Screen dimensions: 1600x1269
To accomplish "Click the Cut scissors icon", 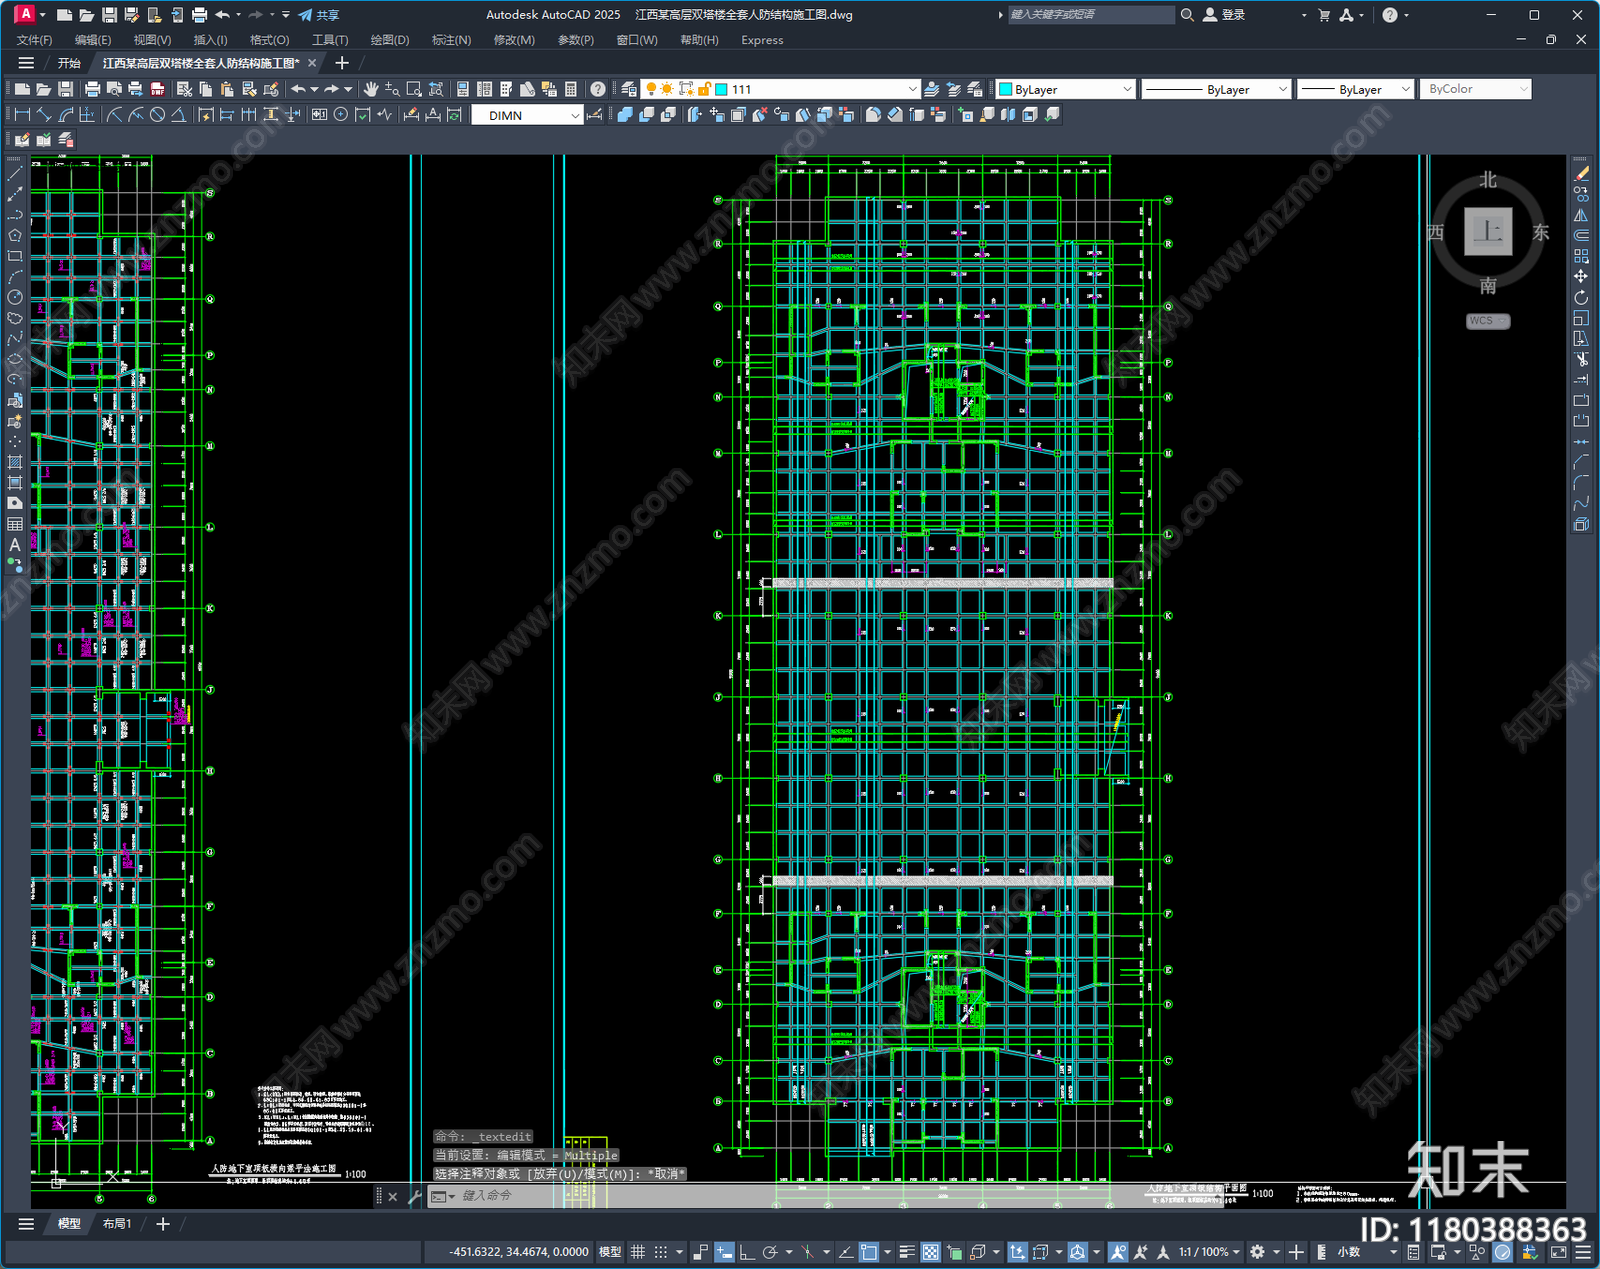I will (x=184, y=89).
